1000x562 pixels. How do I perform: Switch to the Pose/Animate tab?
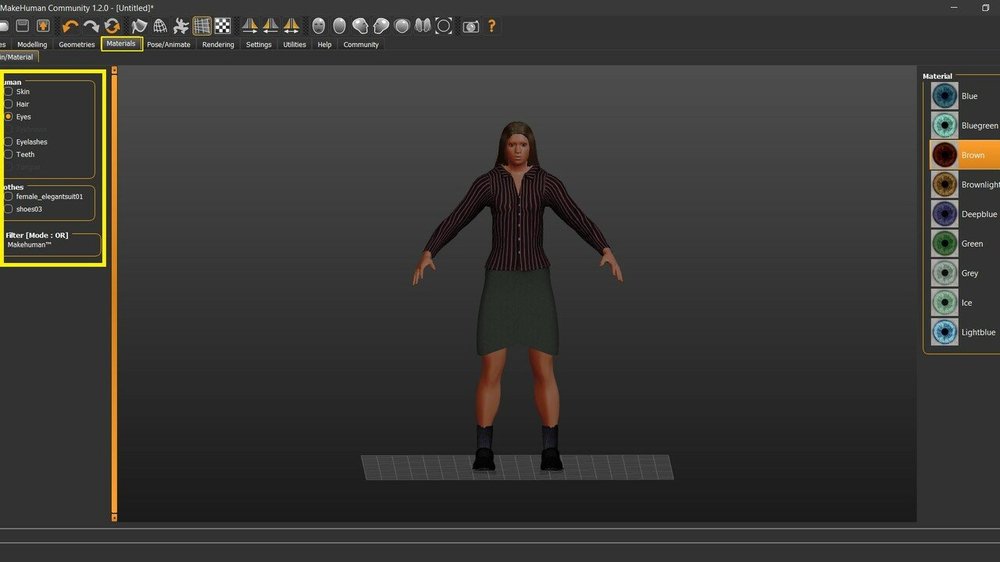click(x=170, y=45)
